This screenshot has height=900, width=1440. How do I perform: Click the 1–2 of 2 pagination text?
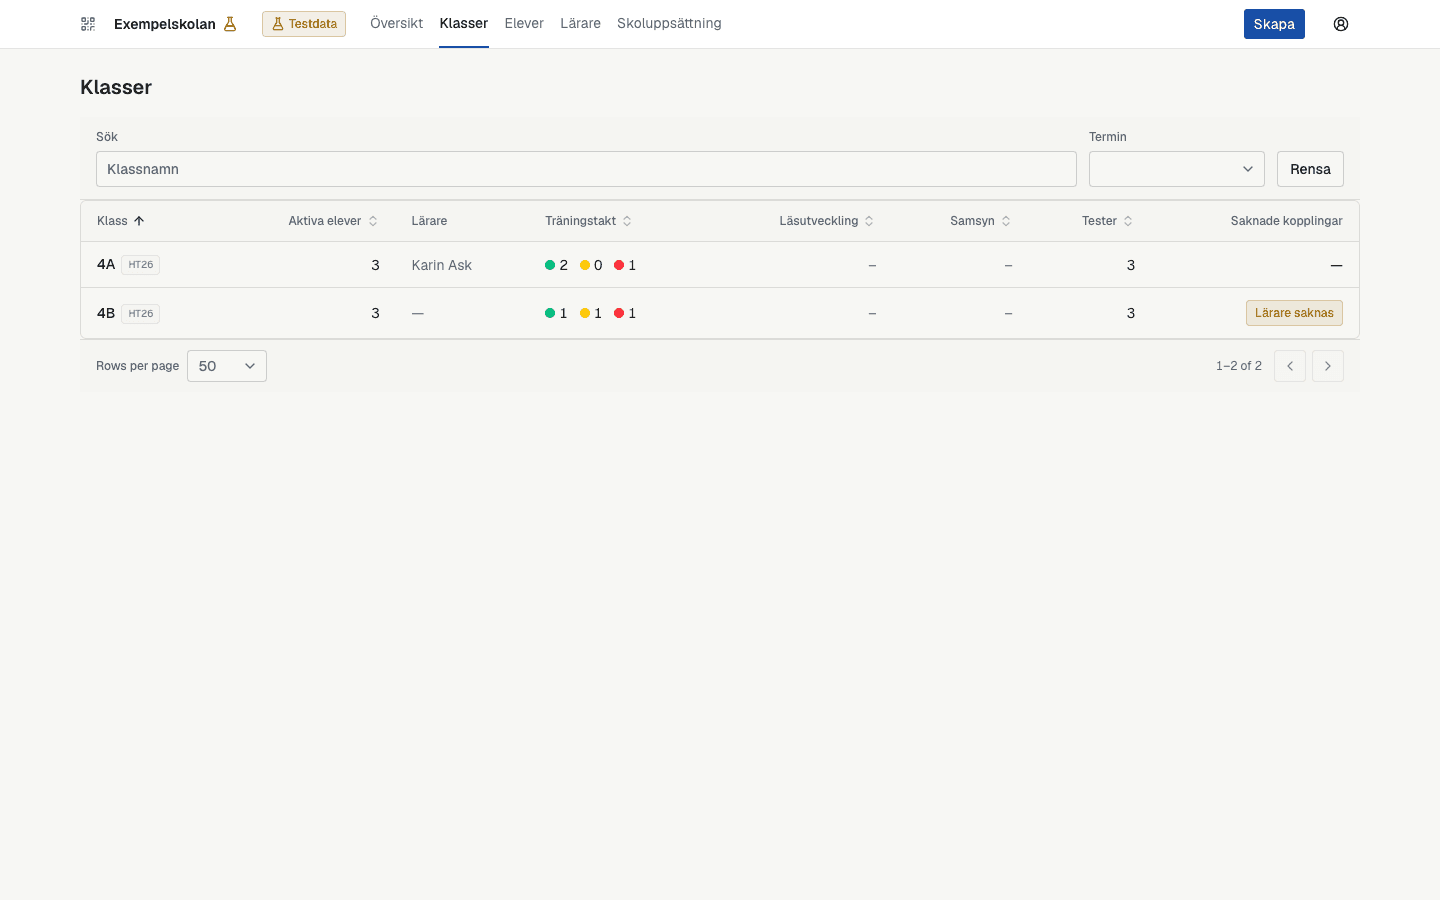pyautogui.click(x=1239, y=366)
